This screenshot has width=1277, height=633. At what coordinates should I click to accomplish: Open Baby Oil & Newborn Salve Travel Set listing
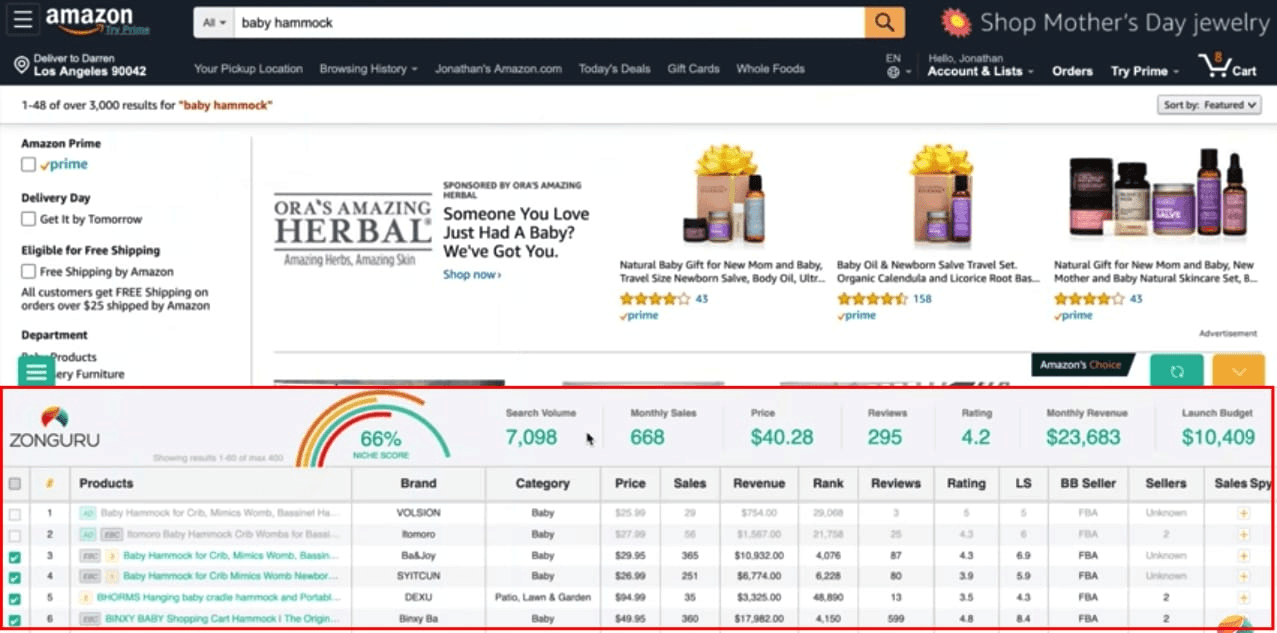pyautogui.click(x=938, y=272)
